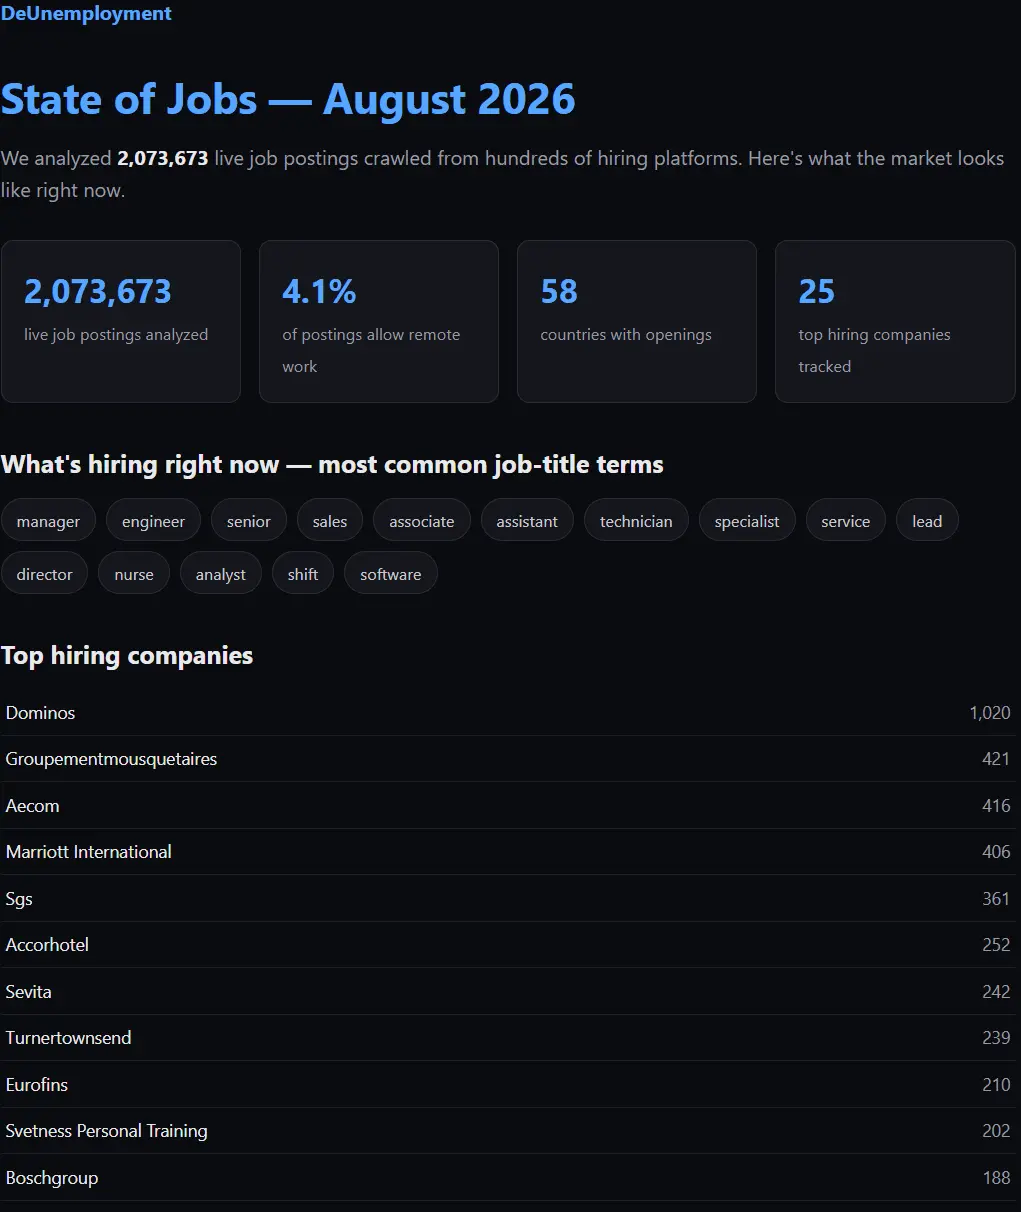Select the senior term chip

point(249,521)
